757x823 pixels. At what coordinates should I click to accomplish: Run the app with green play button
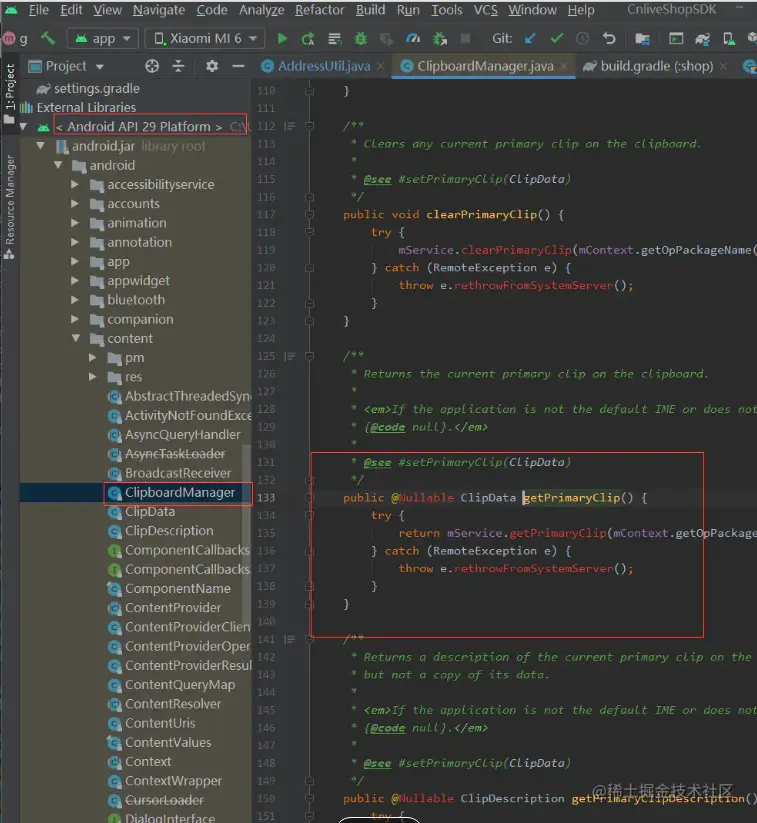point(282,38)
